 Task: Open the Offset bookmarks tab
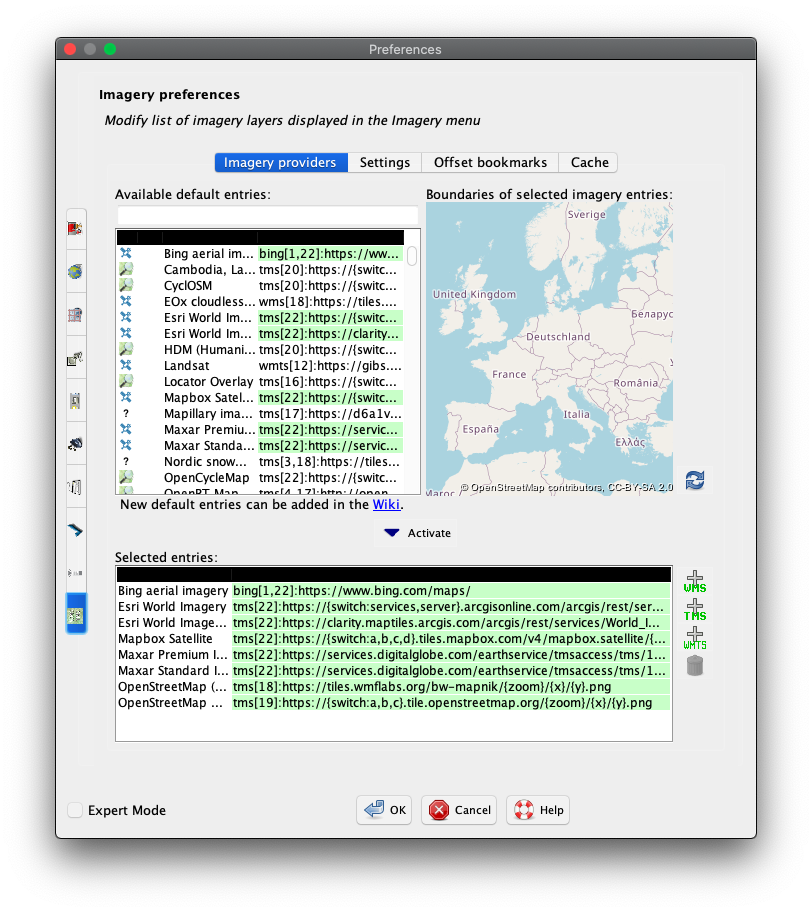[490, 162]
